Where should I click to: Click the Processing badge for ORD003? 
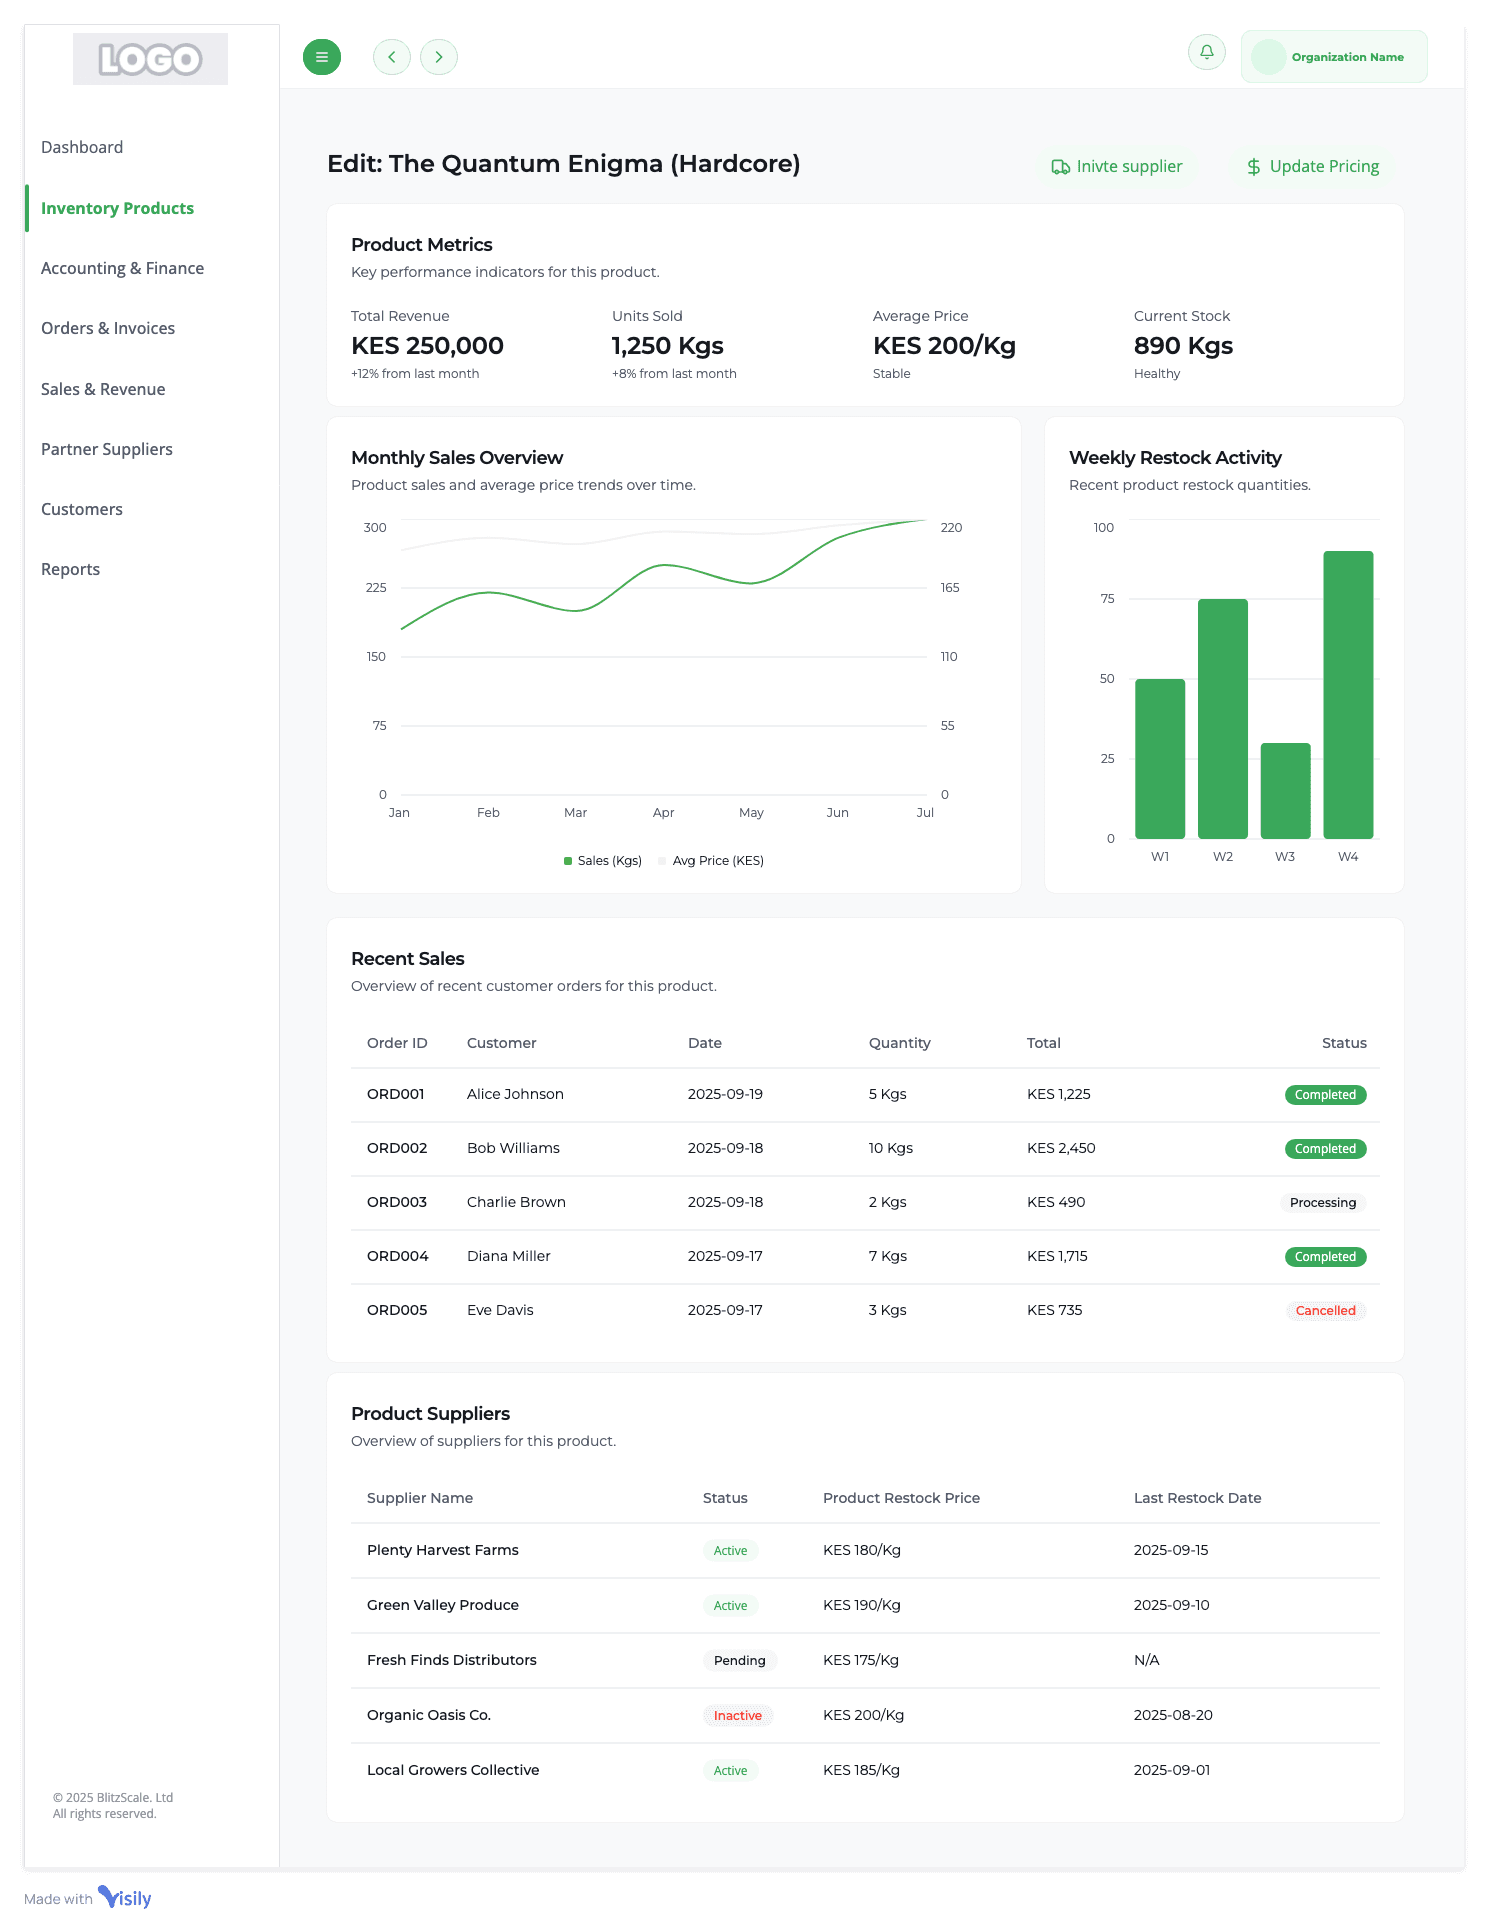coord(1323,1203)
